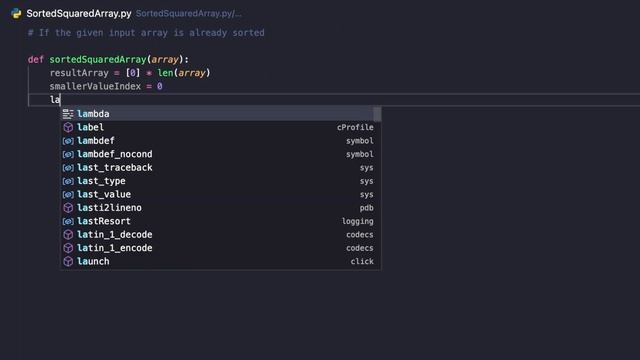Click the 'pdb' source label

pos(367,208)
